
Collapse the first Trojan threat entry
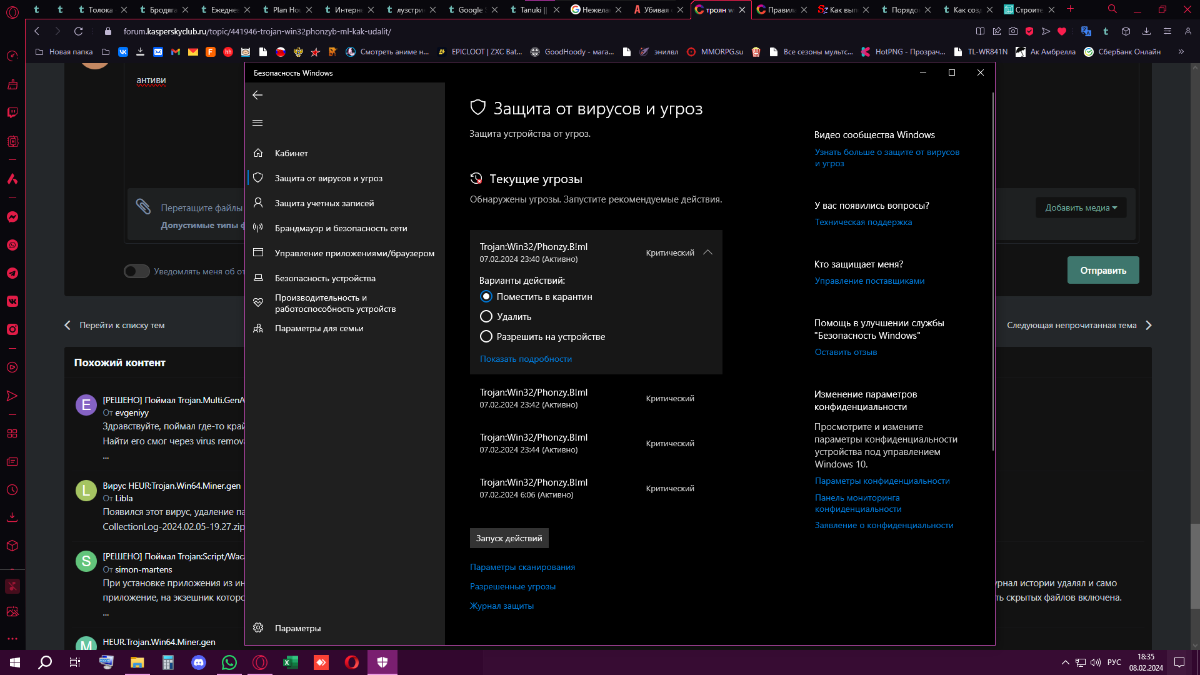click(x=708, y=253)
